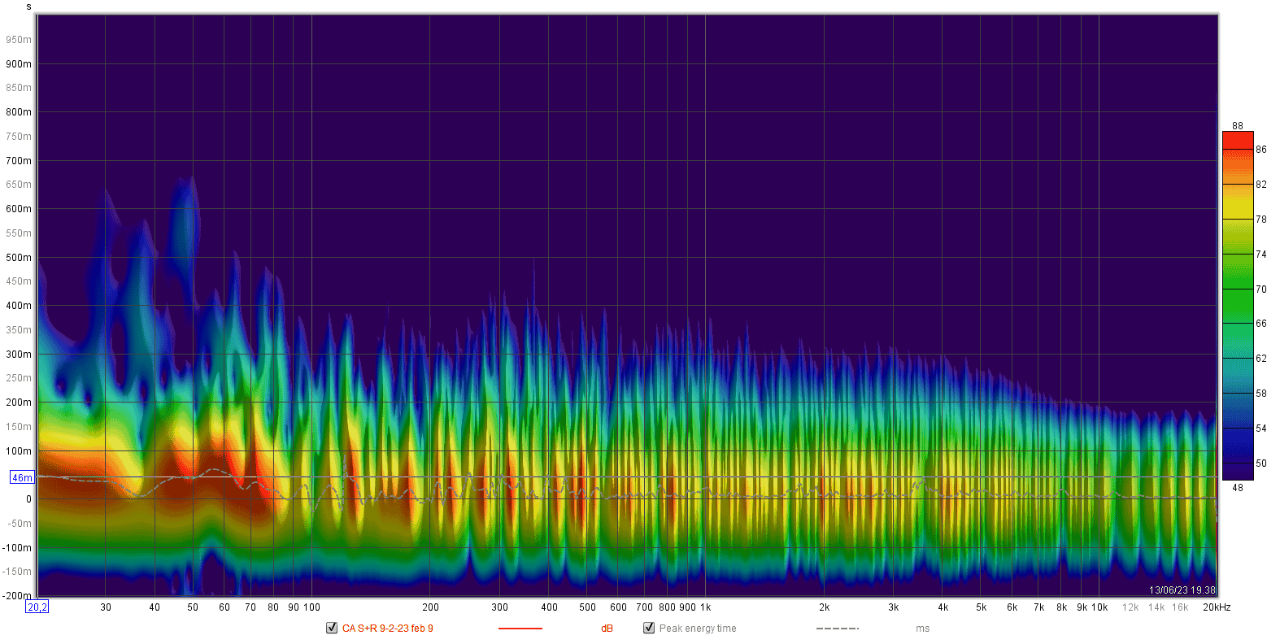The height and width of the screenshot is (644, 1280).
Task: Click the 13/06/23 19:38 timestamp on graph
Action: (x=1182, y=590)
